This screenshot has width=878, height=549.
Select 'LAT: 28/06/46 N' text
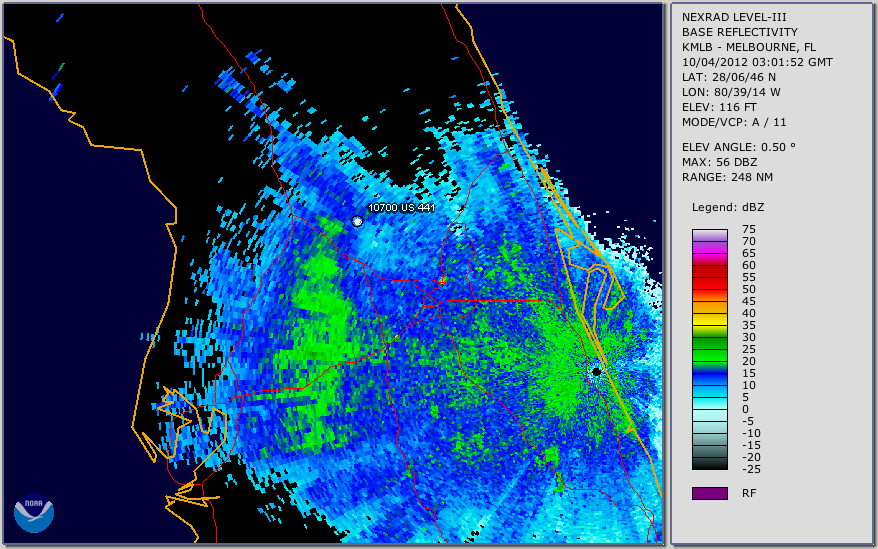click(728, 77)
